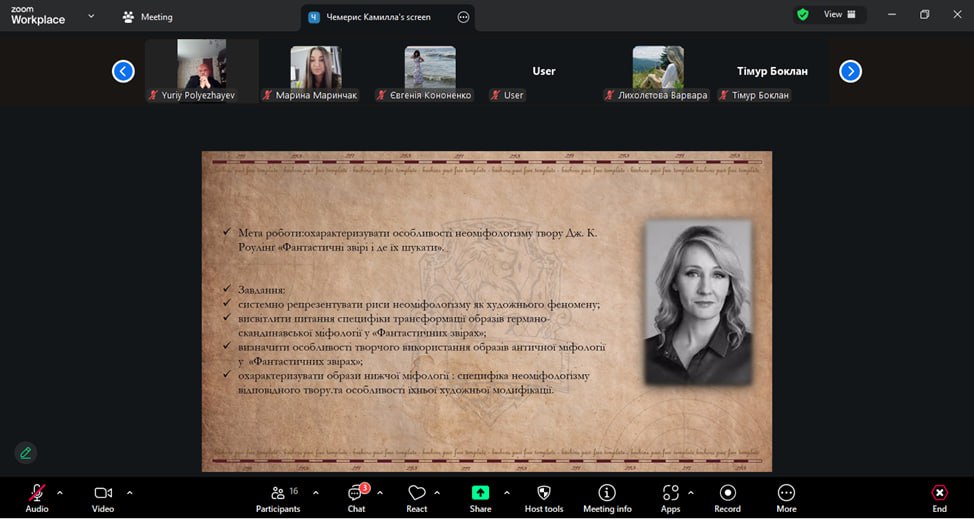Click the green annotate pencil icon

tap(26, 453)
